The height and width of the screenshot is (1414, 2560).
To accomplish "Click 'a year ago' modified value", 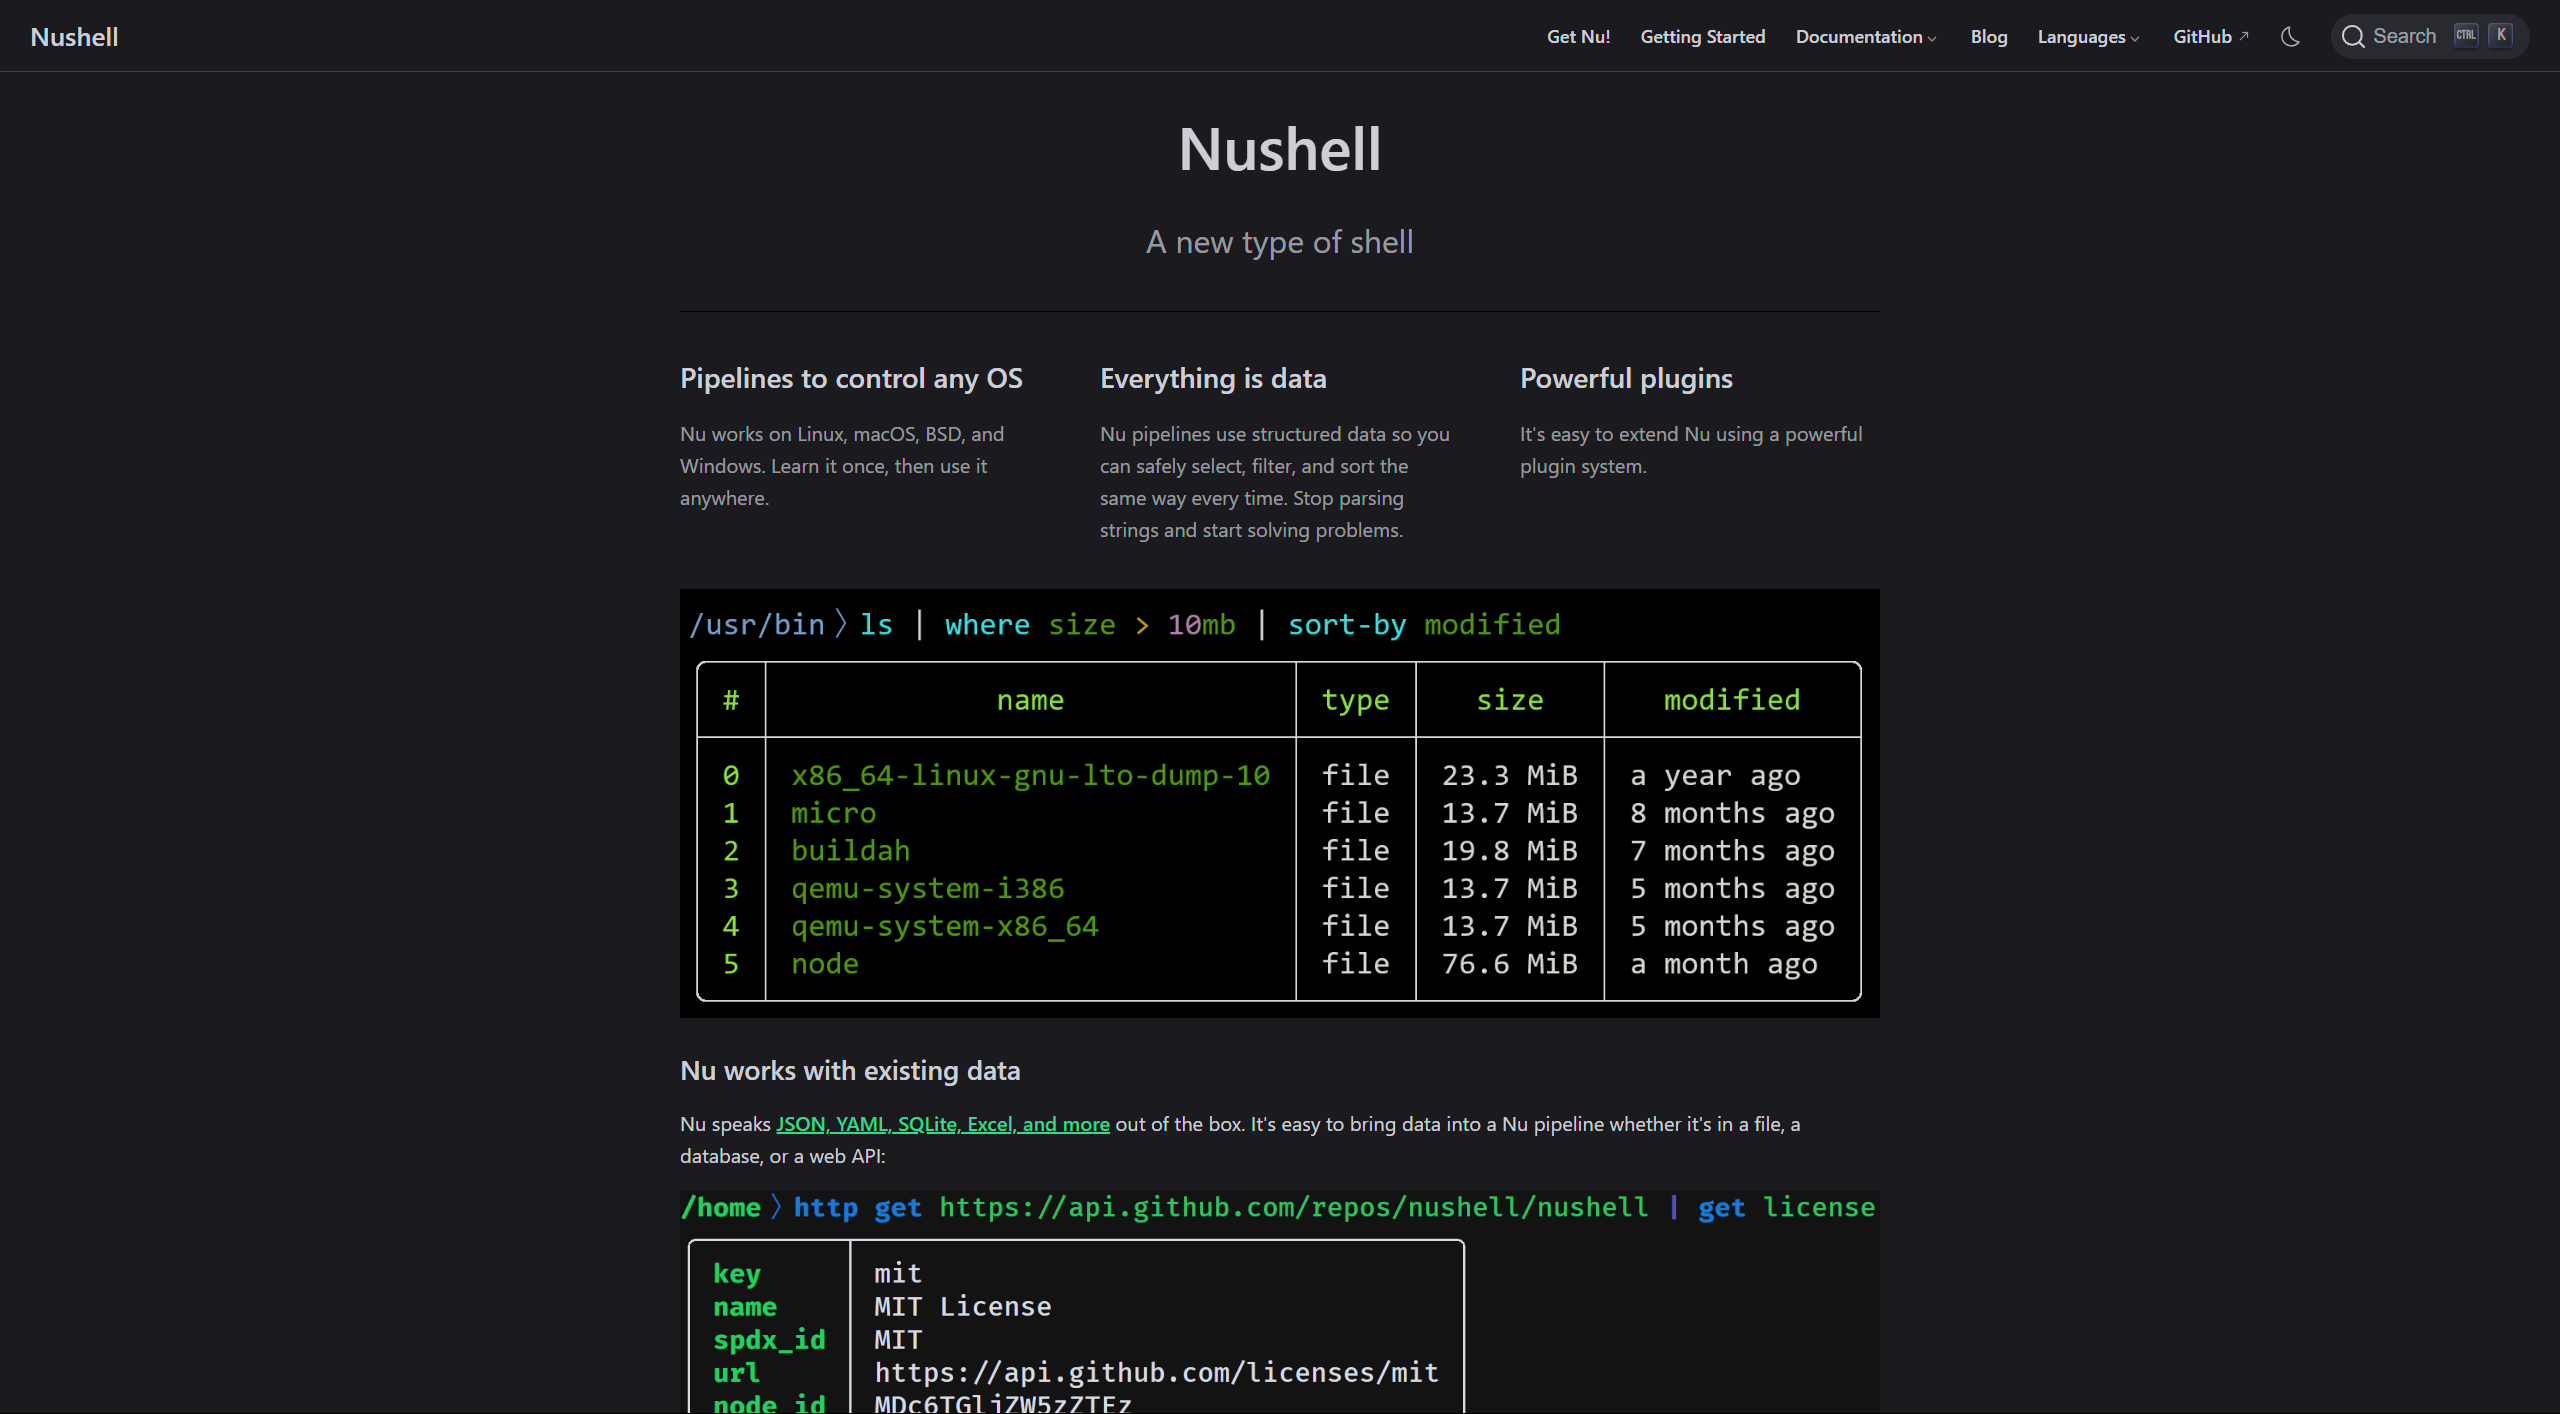I will point(1715,775).
